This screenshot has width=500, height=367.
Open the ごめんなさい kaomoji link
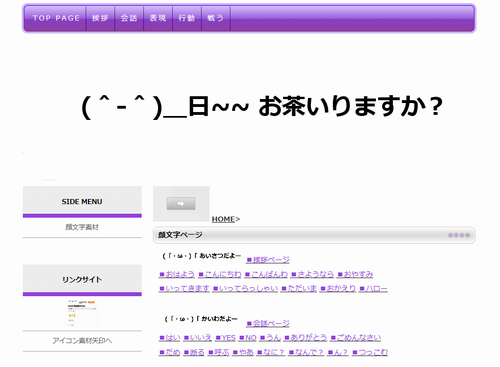pos(356,338)
